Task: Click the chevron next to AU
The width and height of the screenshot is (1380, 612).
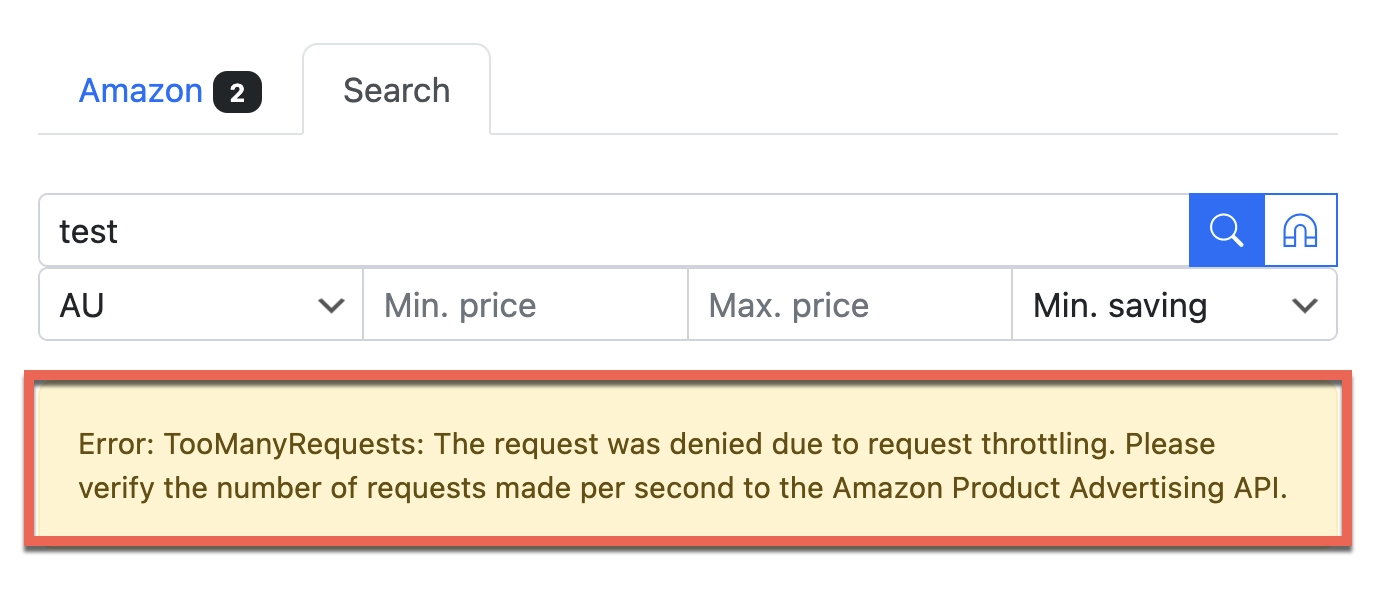Action: click(332, 305)
